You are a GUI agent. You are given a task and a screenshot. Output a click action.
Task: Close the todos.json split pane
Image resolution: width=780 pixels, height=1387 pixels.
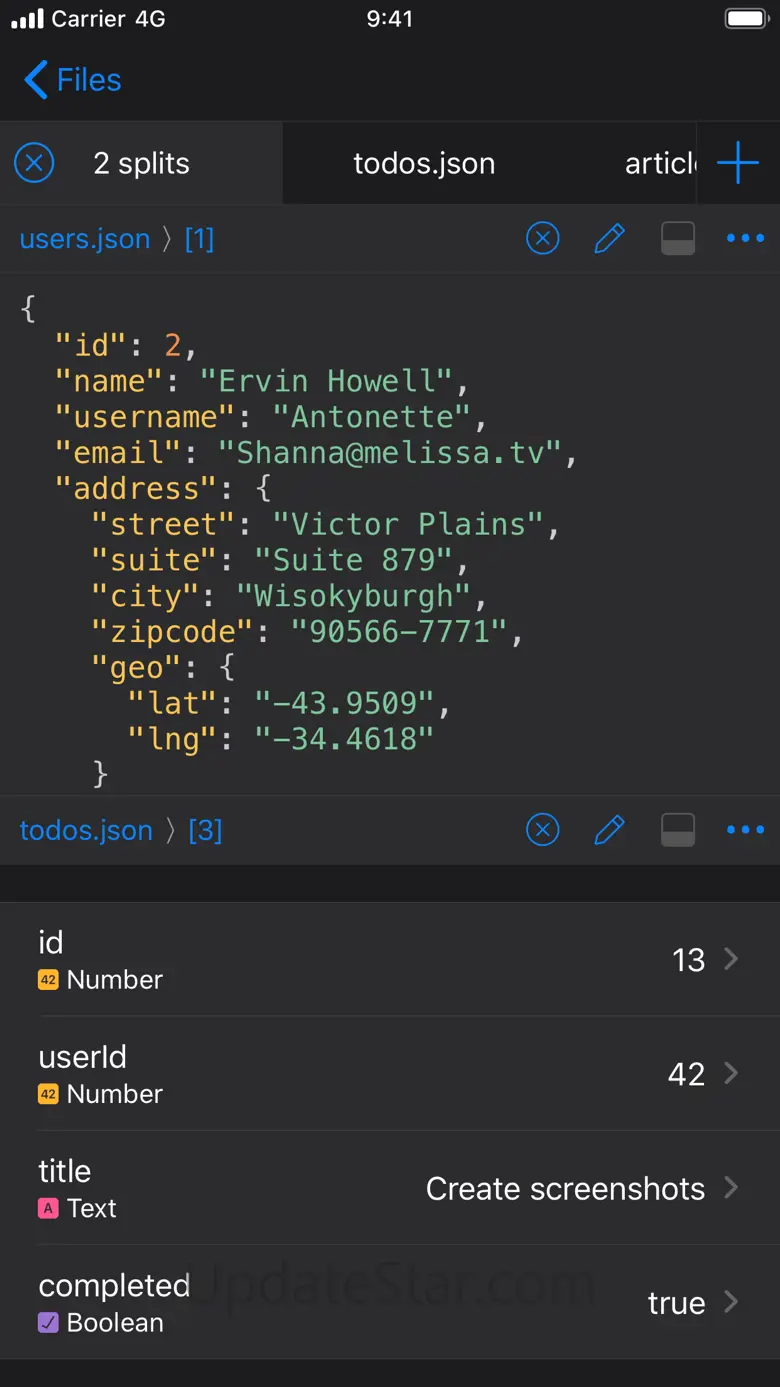tap(543, 830)
